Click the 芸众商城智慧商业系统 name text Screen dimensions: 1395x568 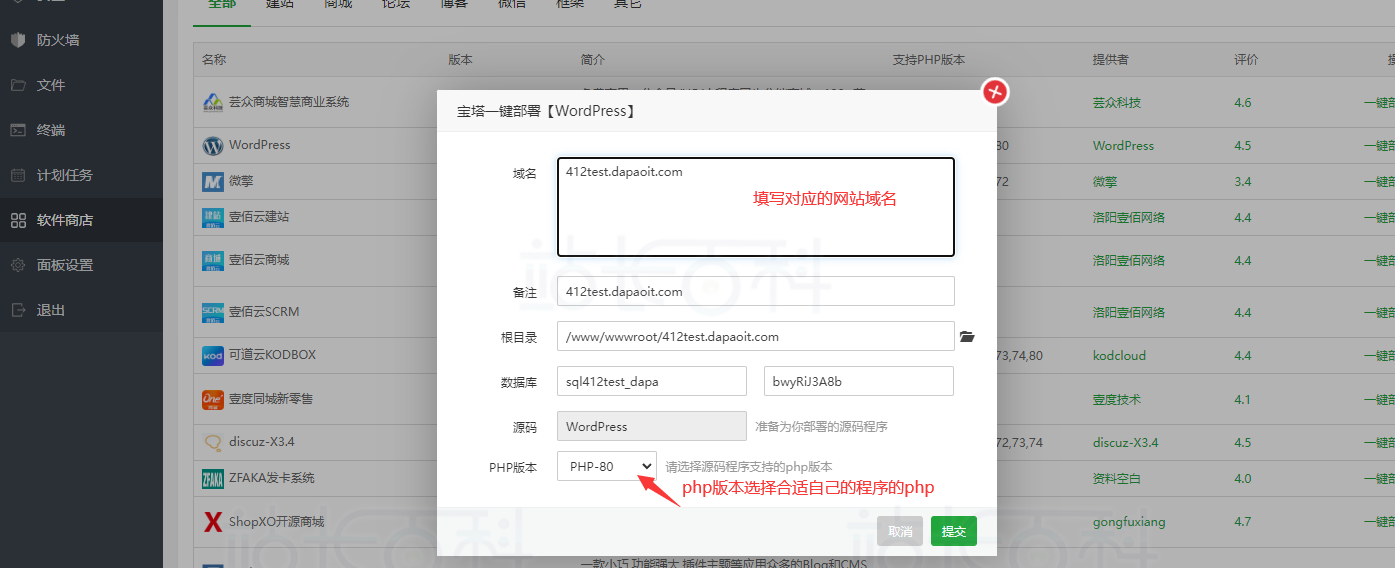(x=289, y=102)
